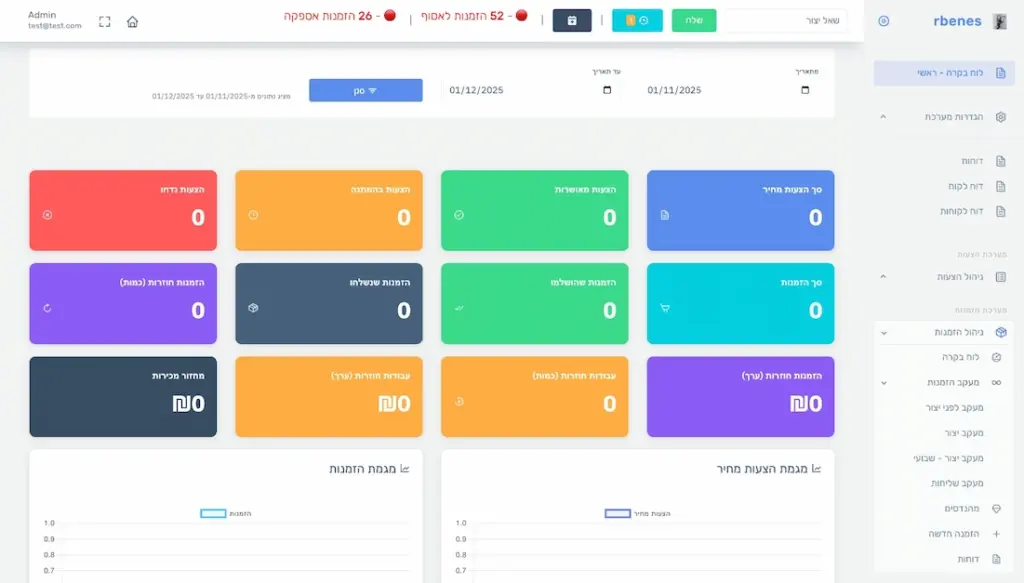Viewport: 1024px width, 583px height.
Task: Toggle fullscreen mode icon
Action: tap(105, 21)
